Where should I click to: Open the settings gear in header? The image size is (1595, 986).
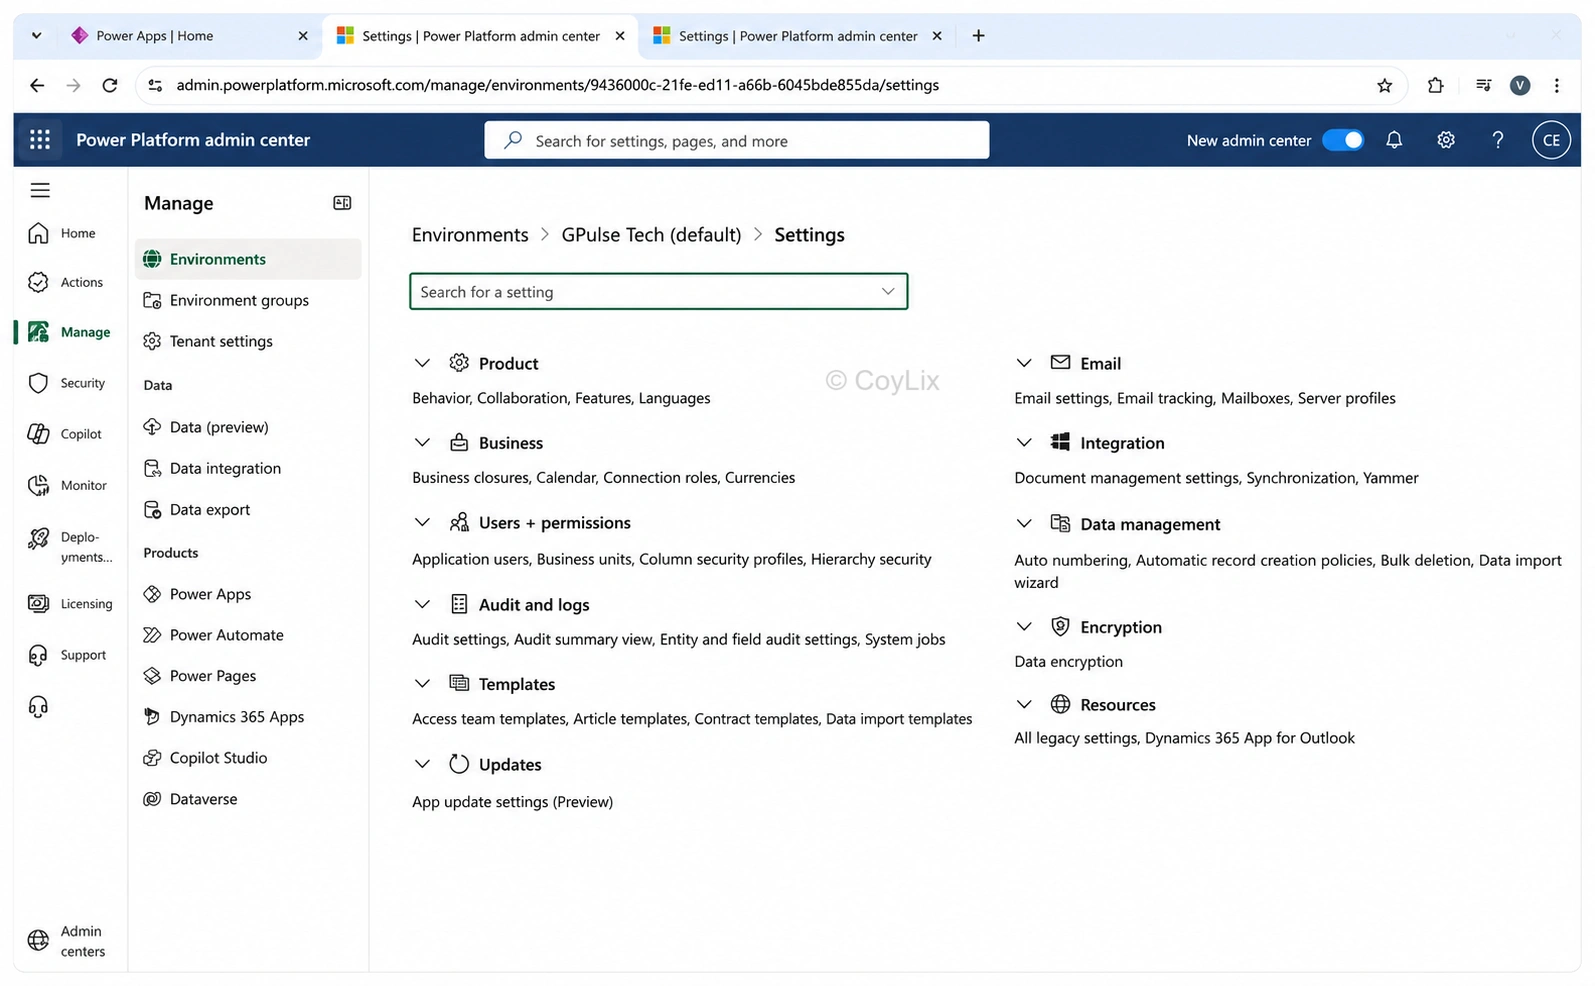[1446, 140]
